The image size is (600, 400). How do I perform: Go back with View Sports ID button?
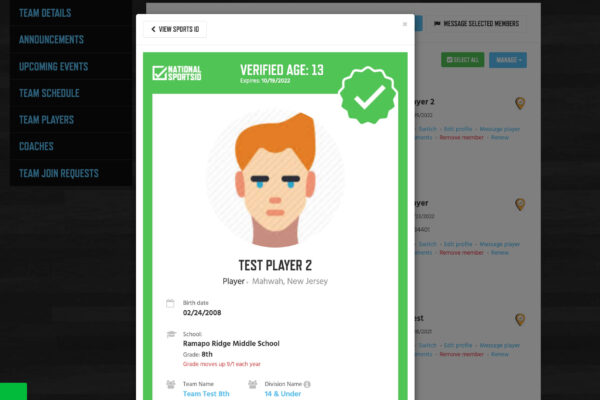pyautogui.click(x=175, y=29)
